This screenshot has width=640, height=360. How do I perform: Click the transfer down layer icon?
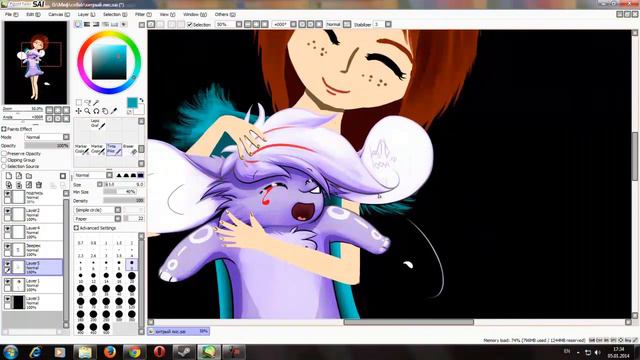point(9,185)
